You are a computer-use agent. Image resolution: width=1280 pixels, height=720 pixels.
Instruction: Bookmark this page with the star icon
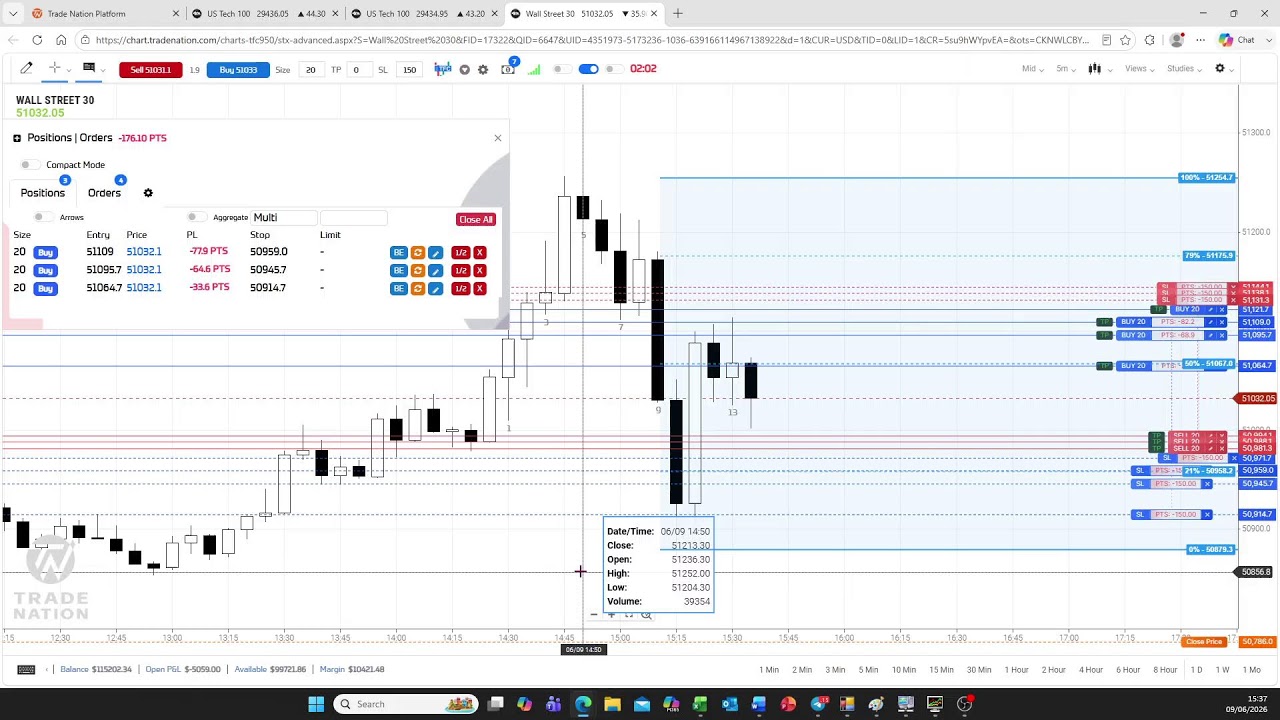1125,40
